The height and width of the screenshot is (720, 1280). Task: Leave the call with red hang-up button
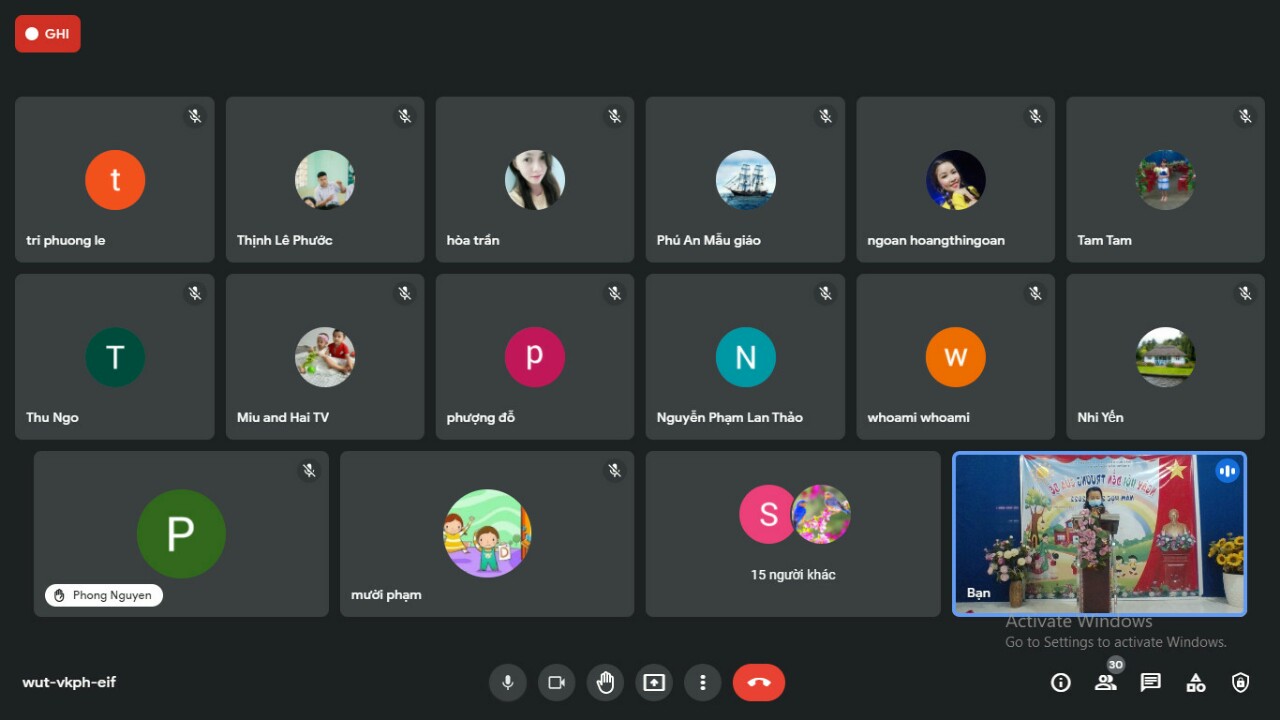click(x=758, y=682)
